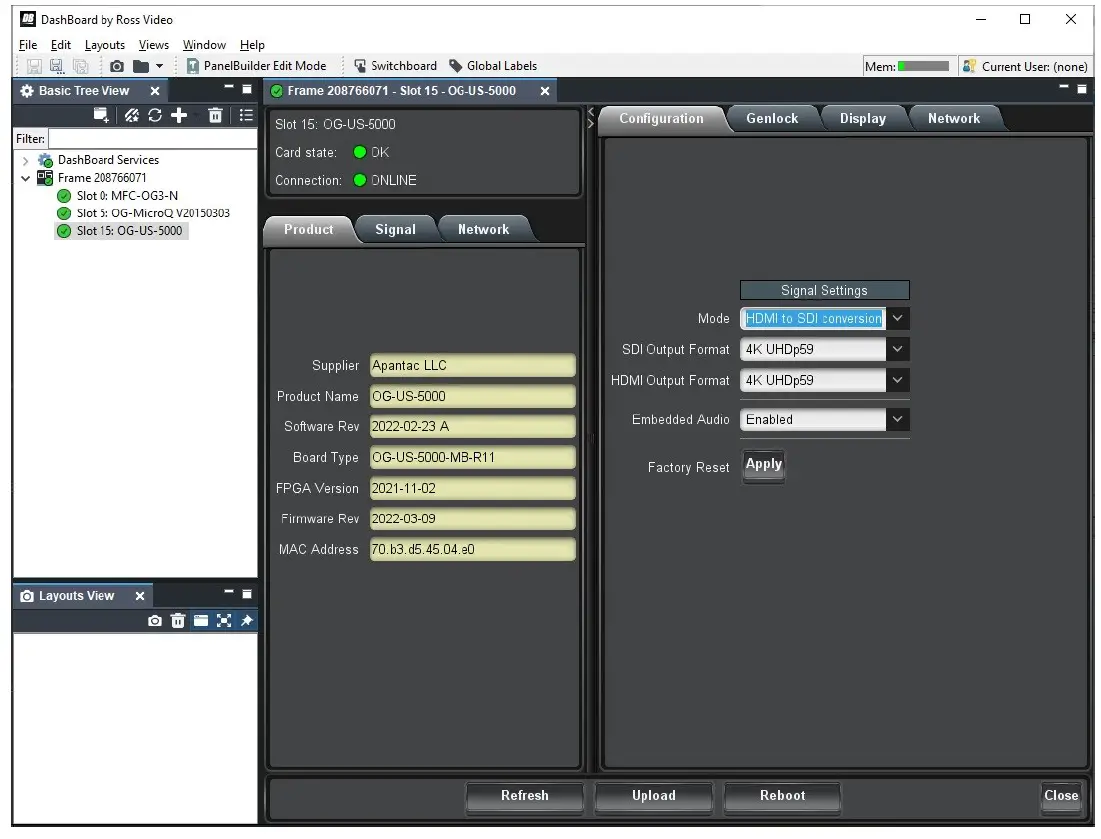This screenshot has width=1101, height=839.
Task: Switch to the left Network tab beside Signal
Action: pos(483,230)
